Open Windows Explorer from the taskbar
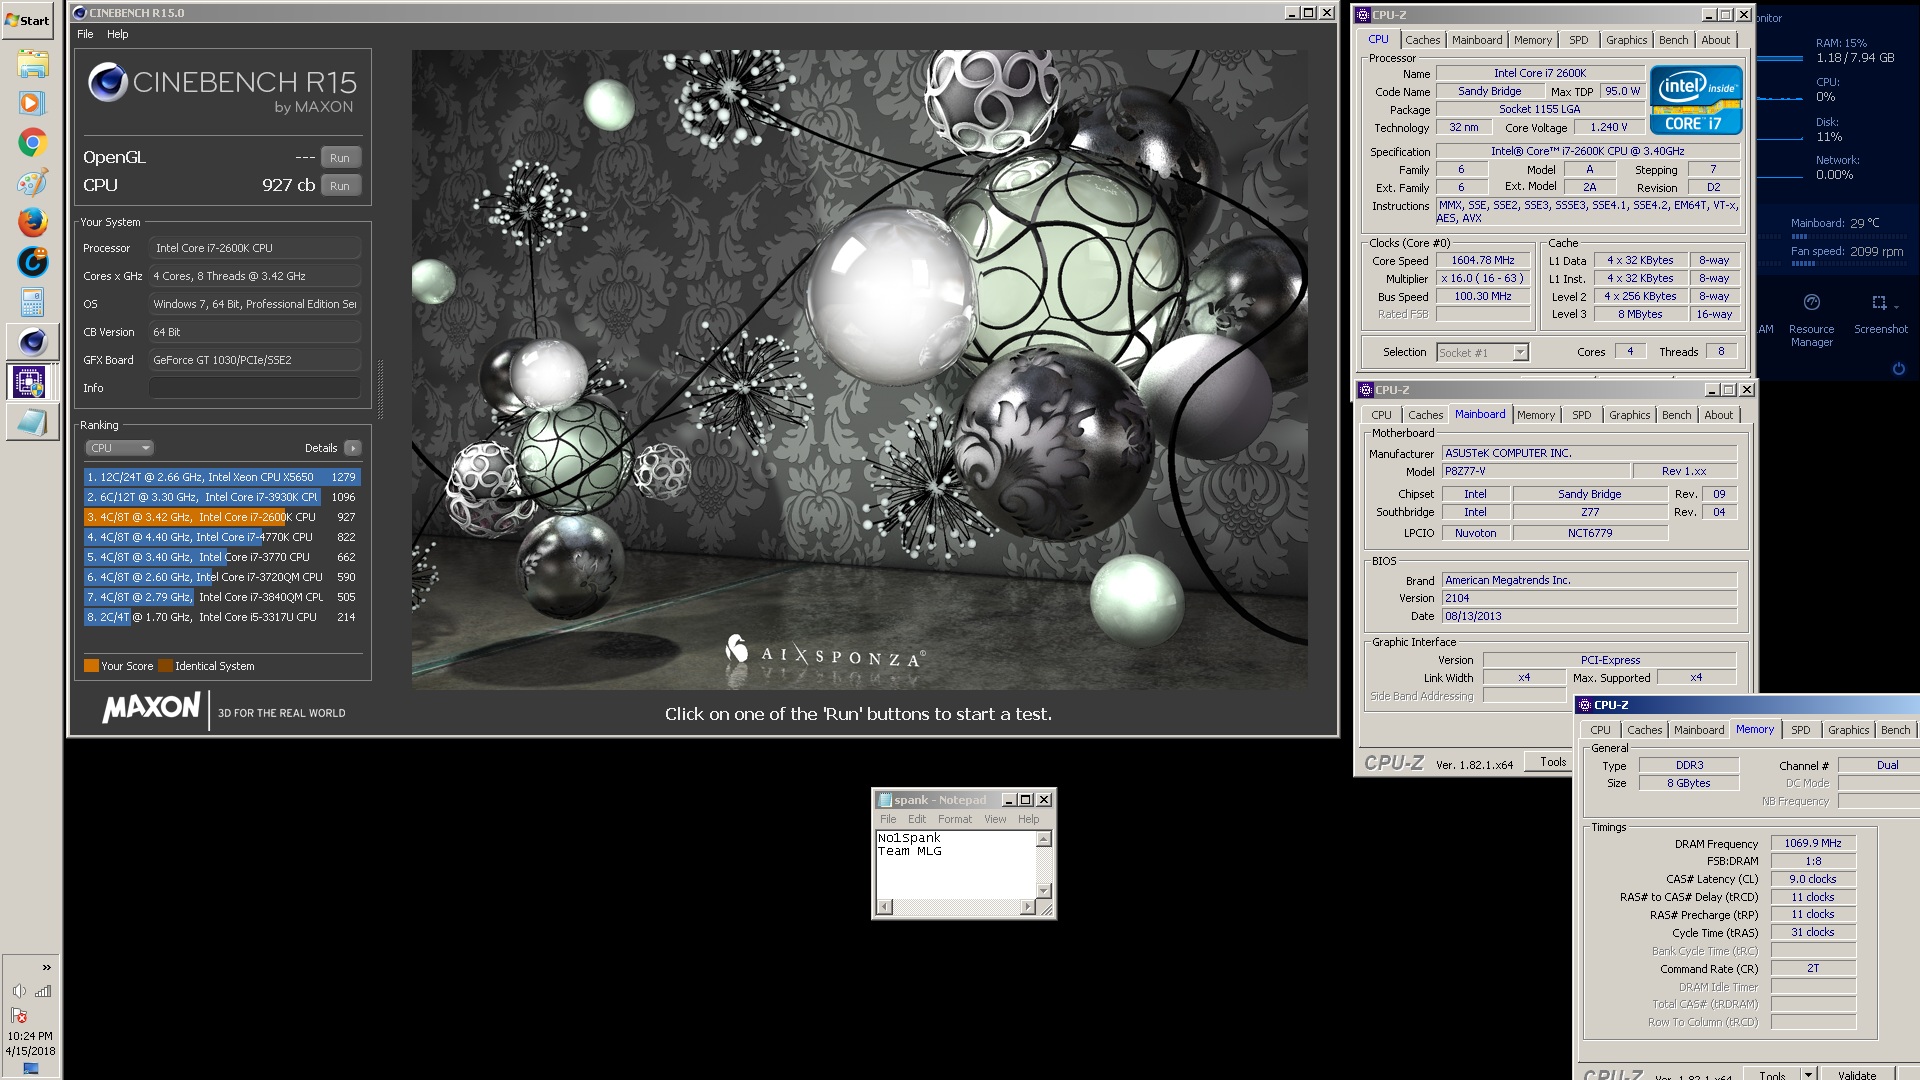This screenshot has width=1920, height=1080. click(32, 65)
